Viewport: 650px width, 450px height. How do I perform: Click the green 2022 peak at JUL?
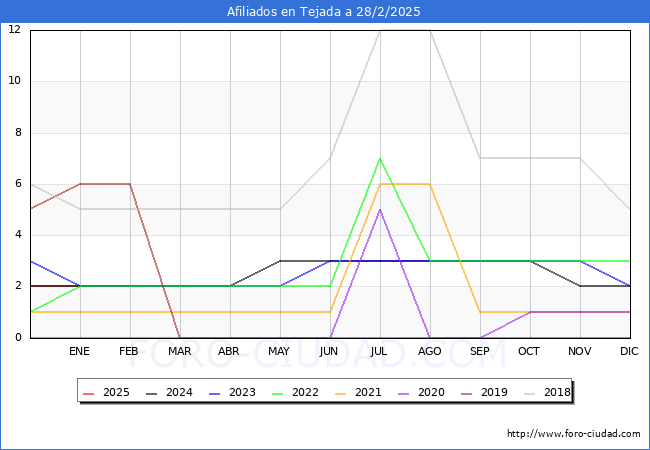click(x=380, y=159)
